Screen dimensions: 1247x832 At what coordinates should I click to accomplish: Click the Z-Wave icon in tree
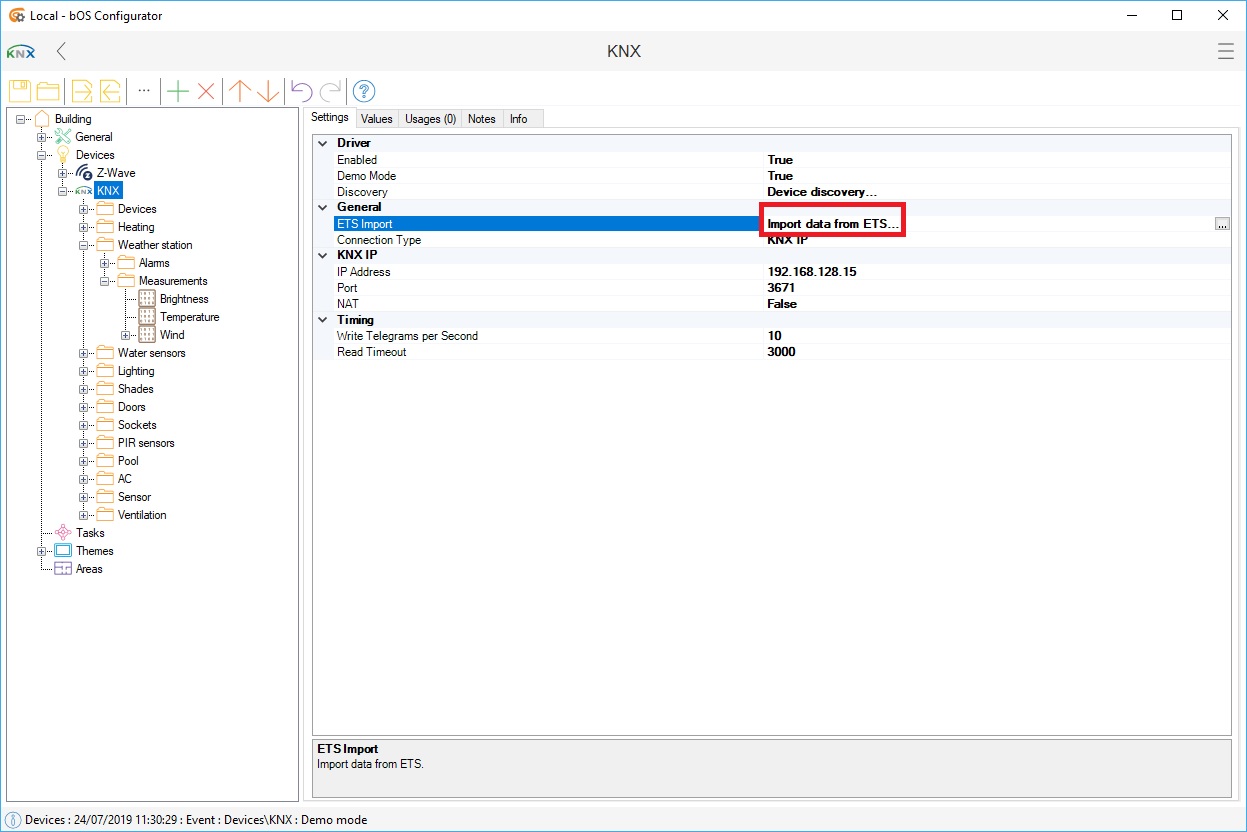coord(84,173)
